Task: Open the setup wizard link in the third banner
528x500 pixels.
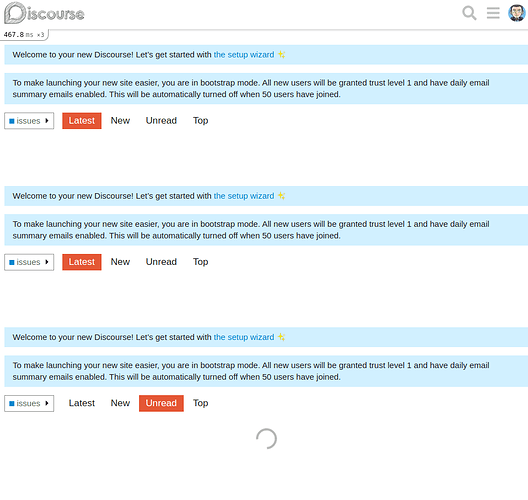Action: point(244,337)
